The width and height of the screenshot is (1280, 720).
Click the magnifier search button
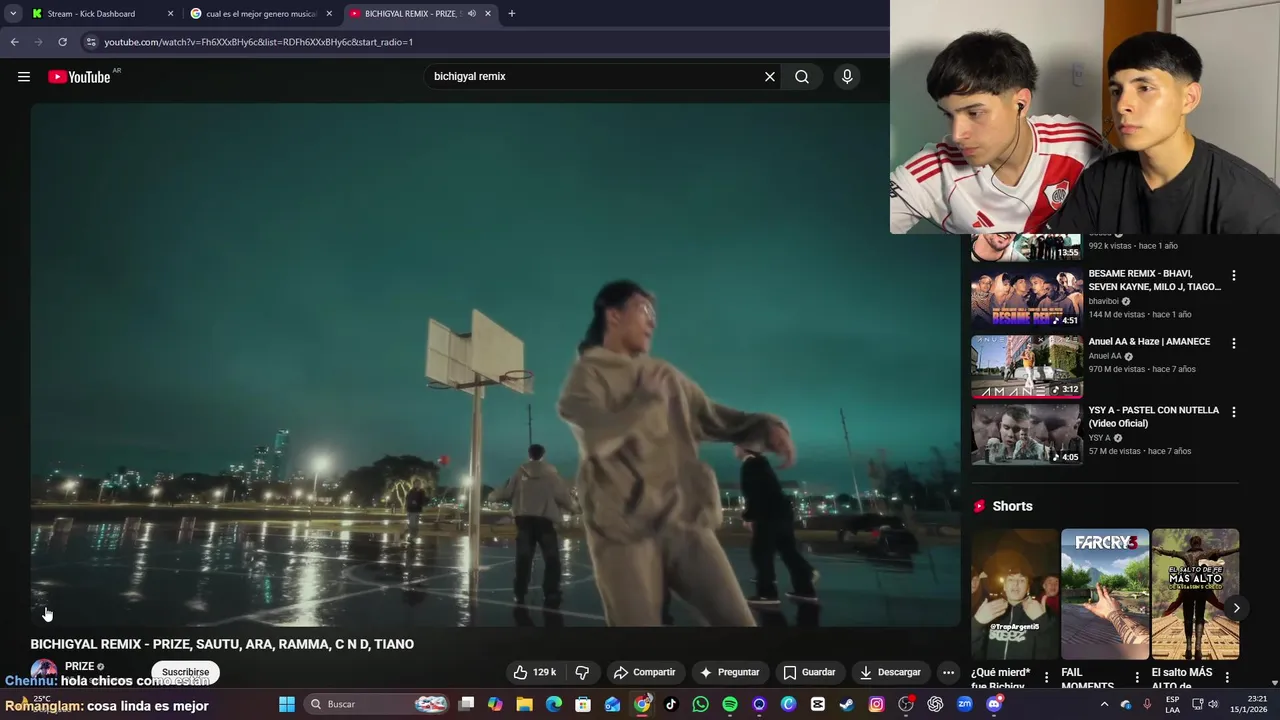pyautogui.click(x=802, y=77)
